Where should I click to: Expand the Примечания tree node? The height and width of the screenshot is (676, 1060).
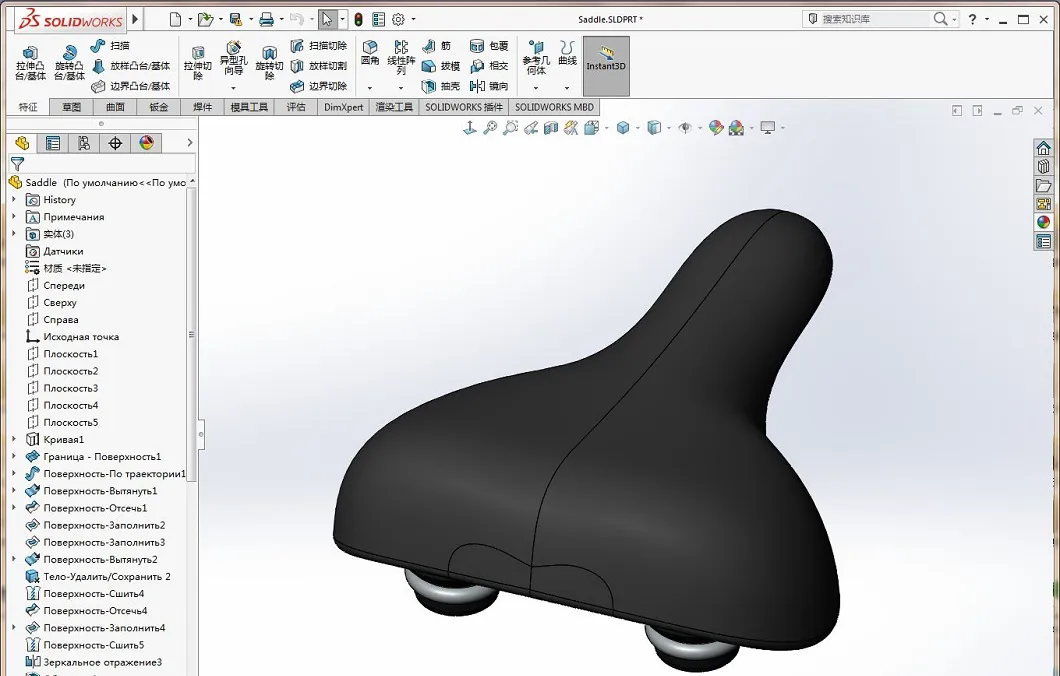pyautogui.click(x=14, y=216)
